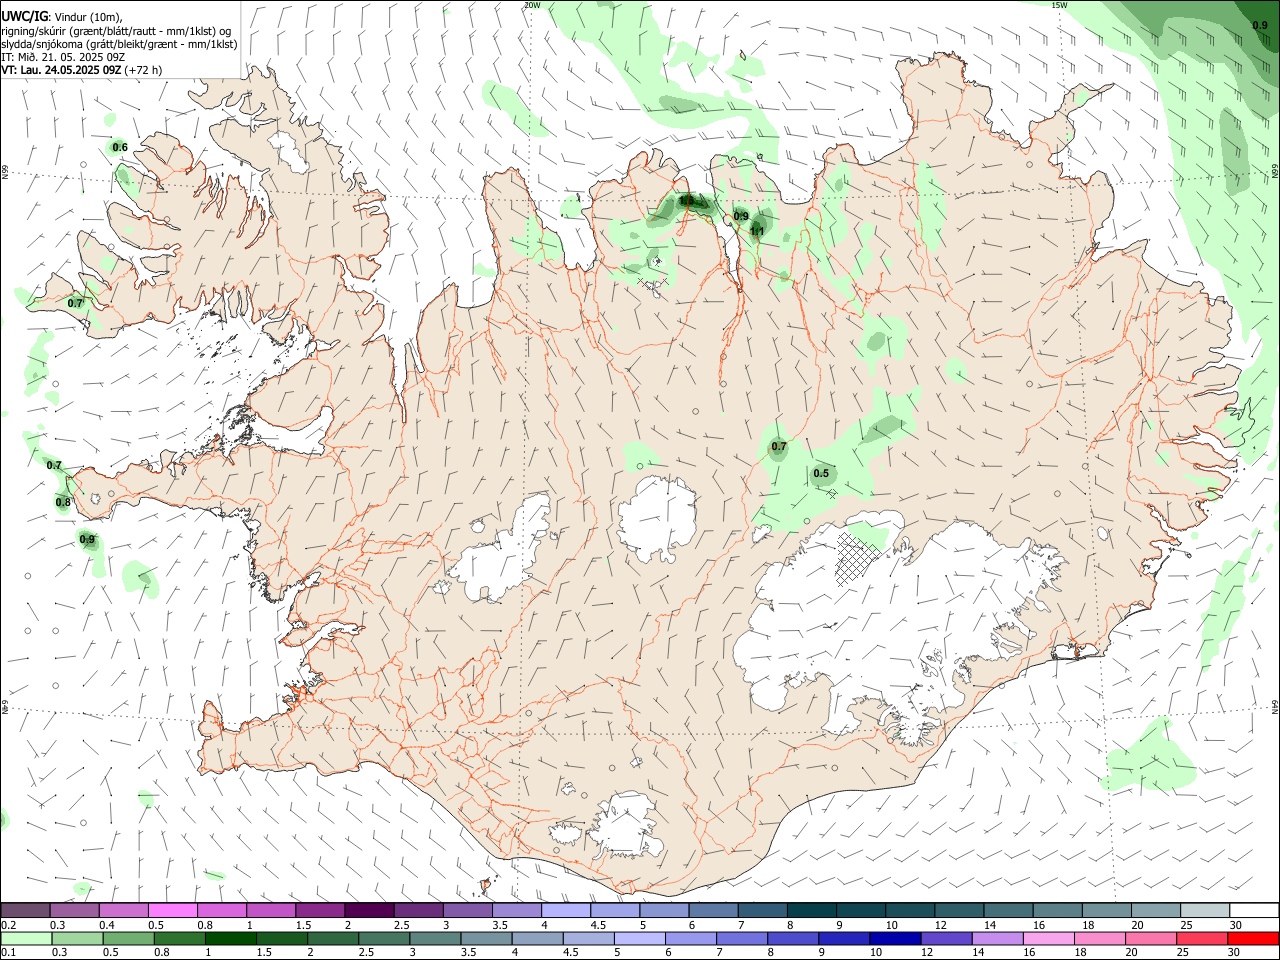
Task: Click snow-scale grey-green swatch between 16 and 18
Action: tap(1057, 910)
